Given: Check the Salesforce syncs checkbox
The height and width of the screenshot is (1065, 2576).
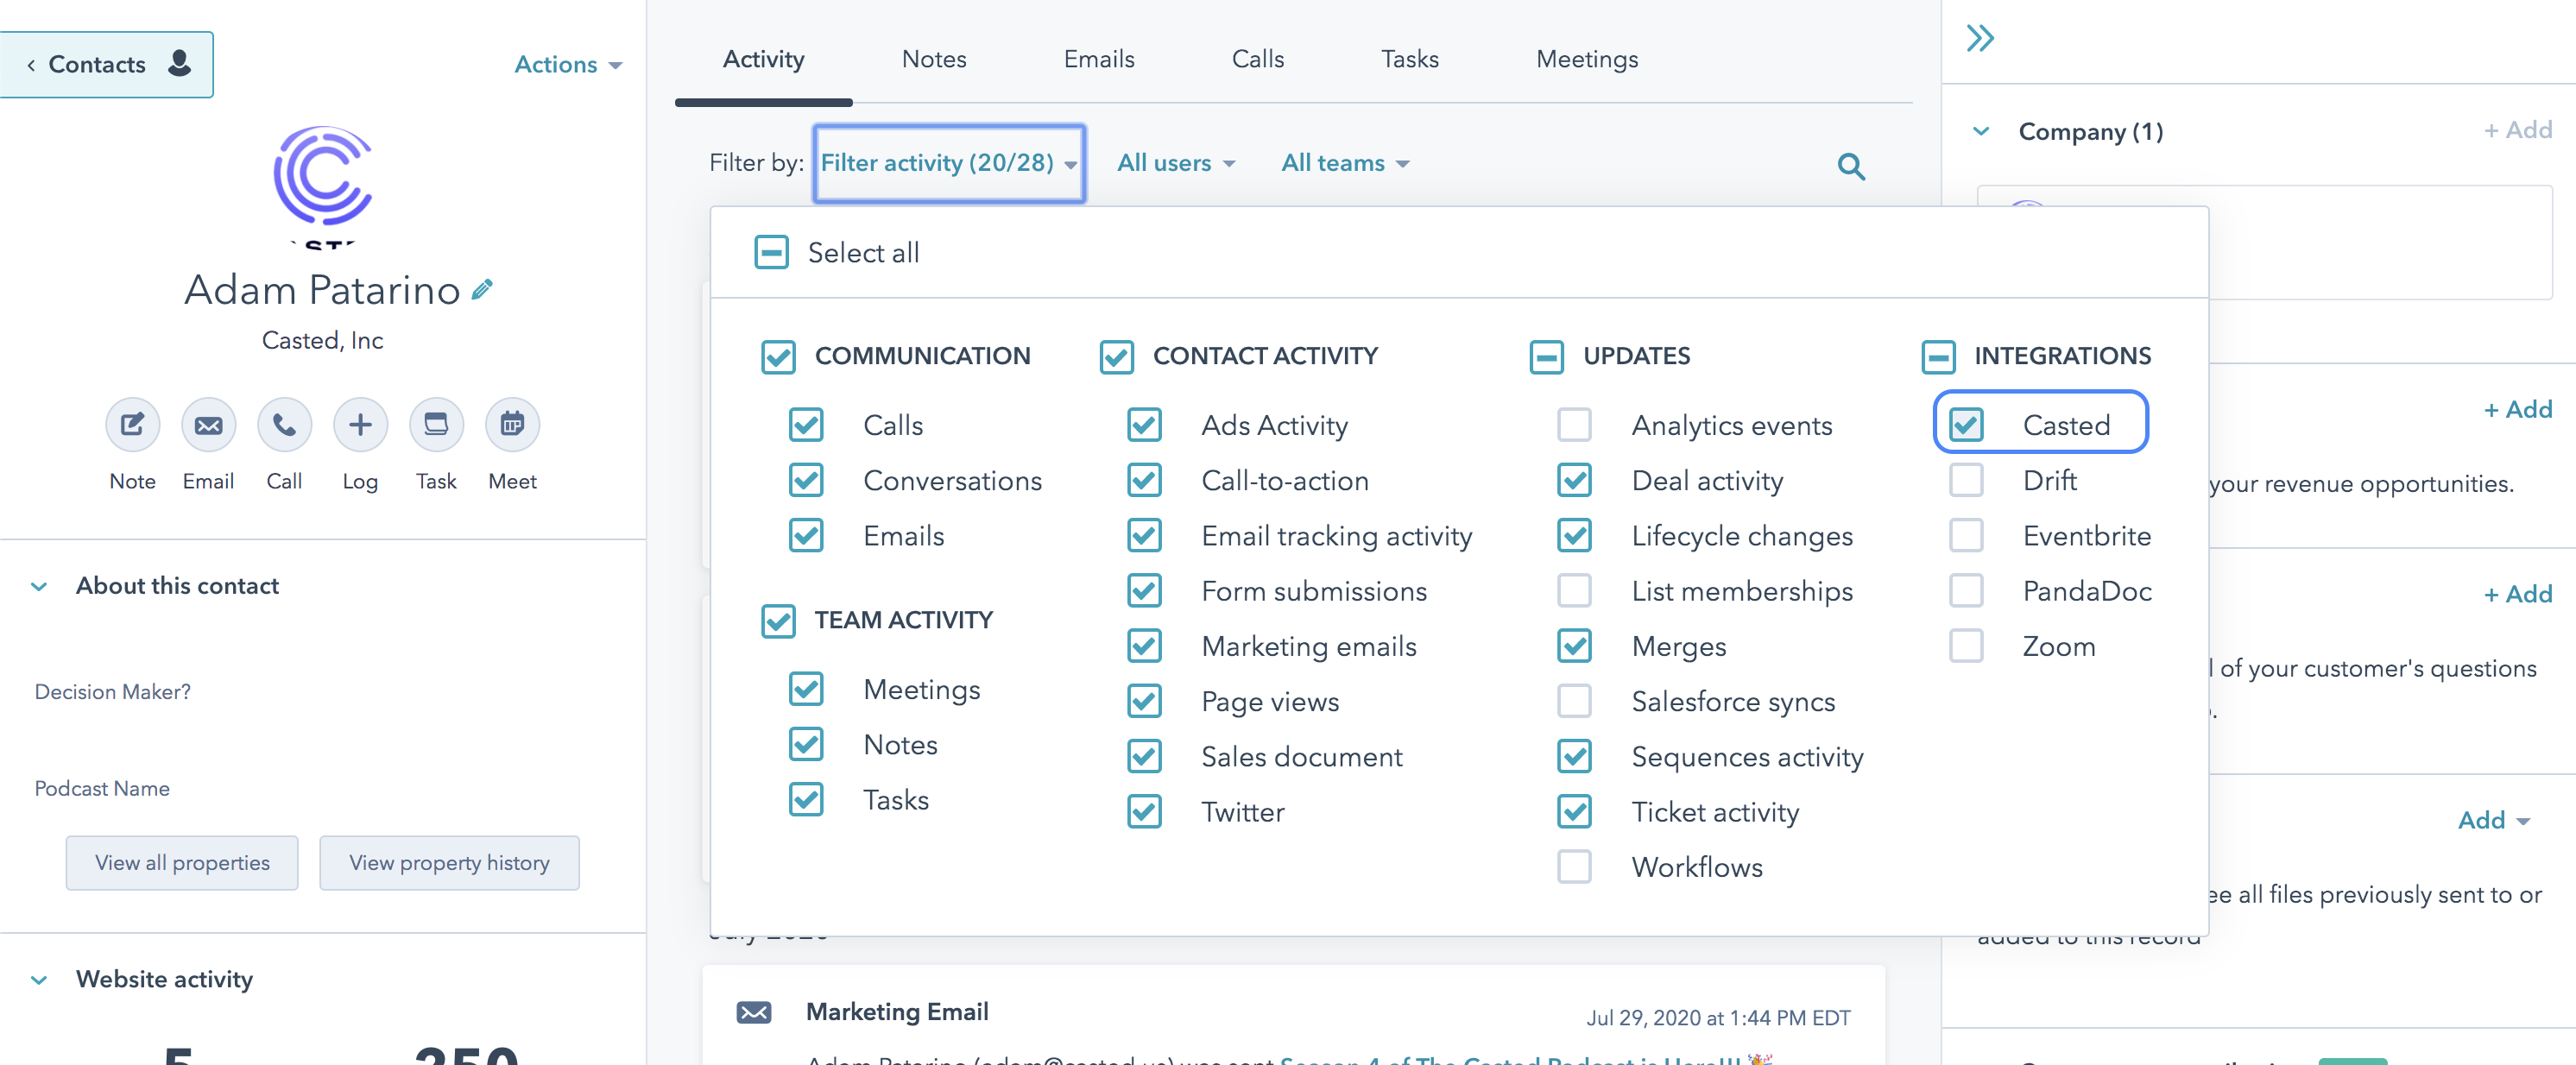Looking at the screenshot, I should coord(1574,701).
